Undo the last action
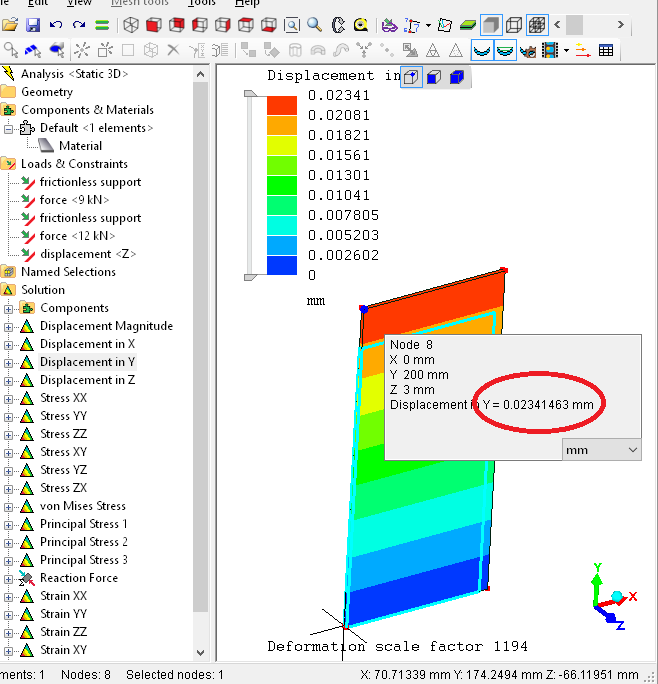The image size is (658, 684). coord(56,25)
